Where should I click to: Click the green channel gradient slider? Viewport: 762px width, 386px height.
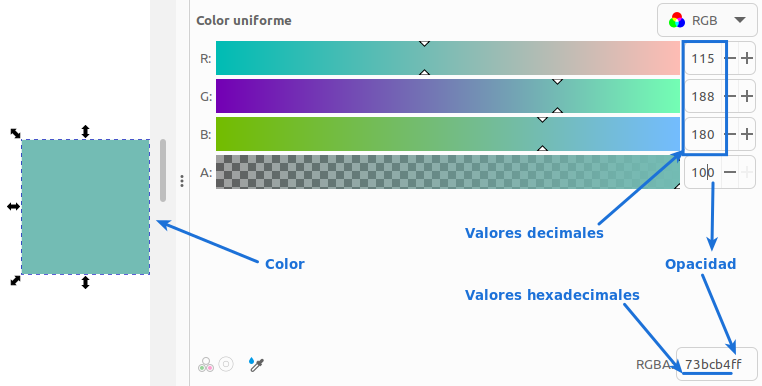click(448, 96)
